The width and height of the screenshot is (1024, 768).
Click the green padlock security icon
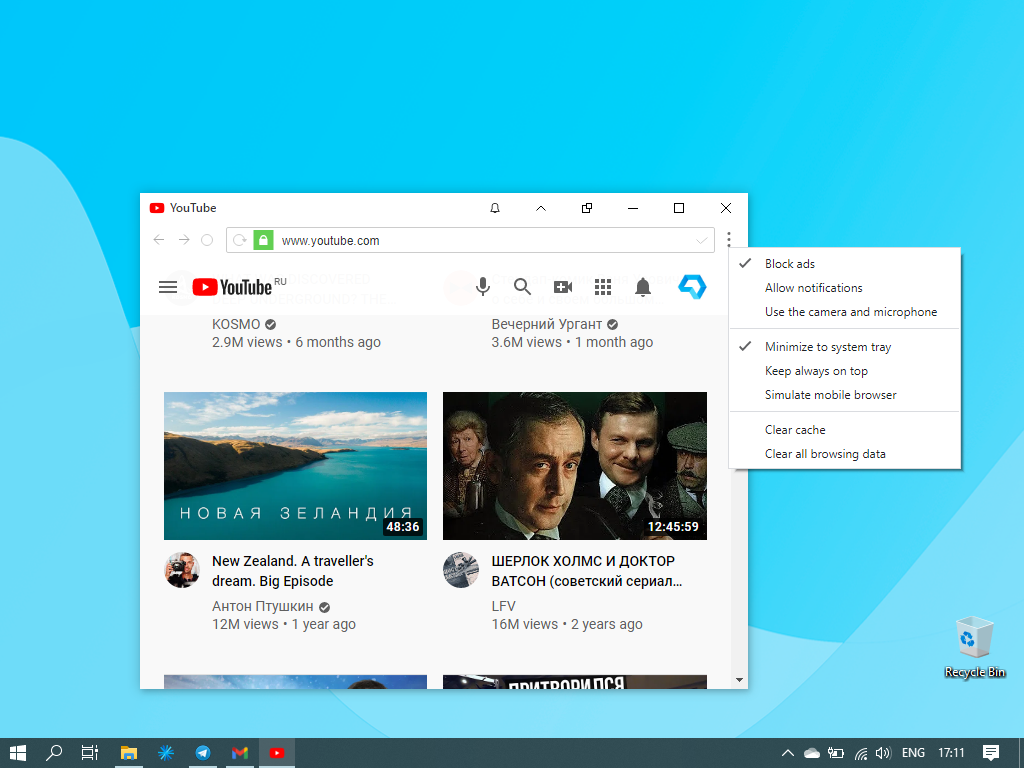click(x=263, y=240)
